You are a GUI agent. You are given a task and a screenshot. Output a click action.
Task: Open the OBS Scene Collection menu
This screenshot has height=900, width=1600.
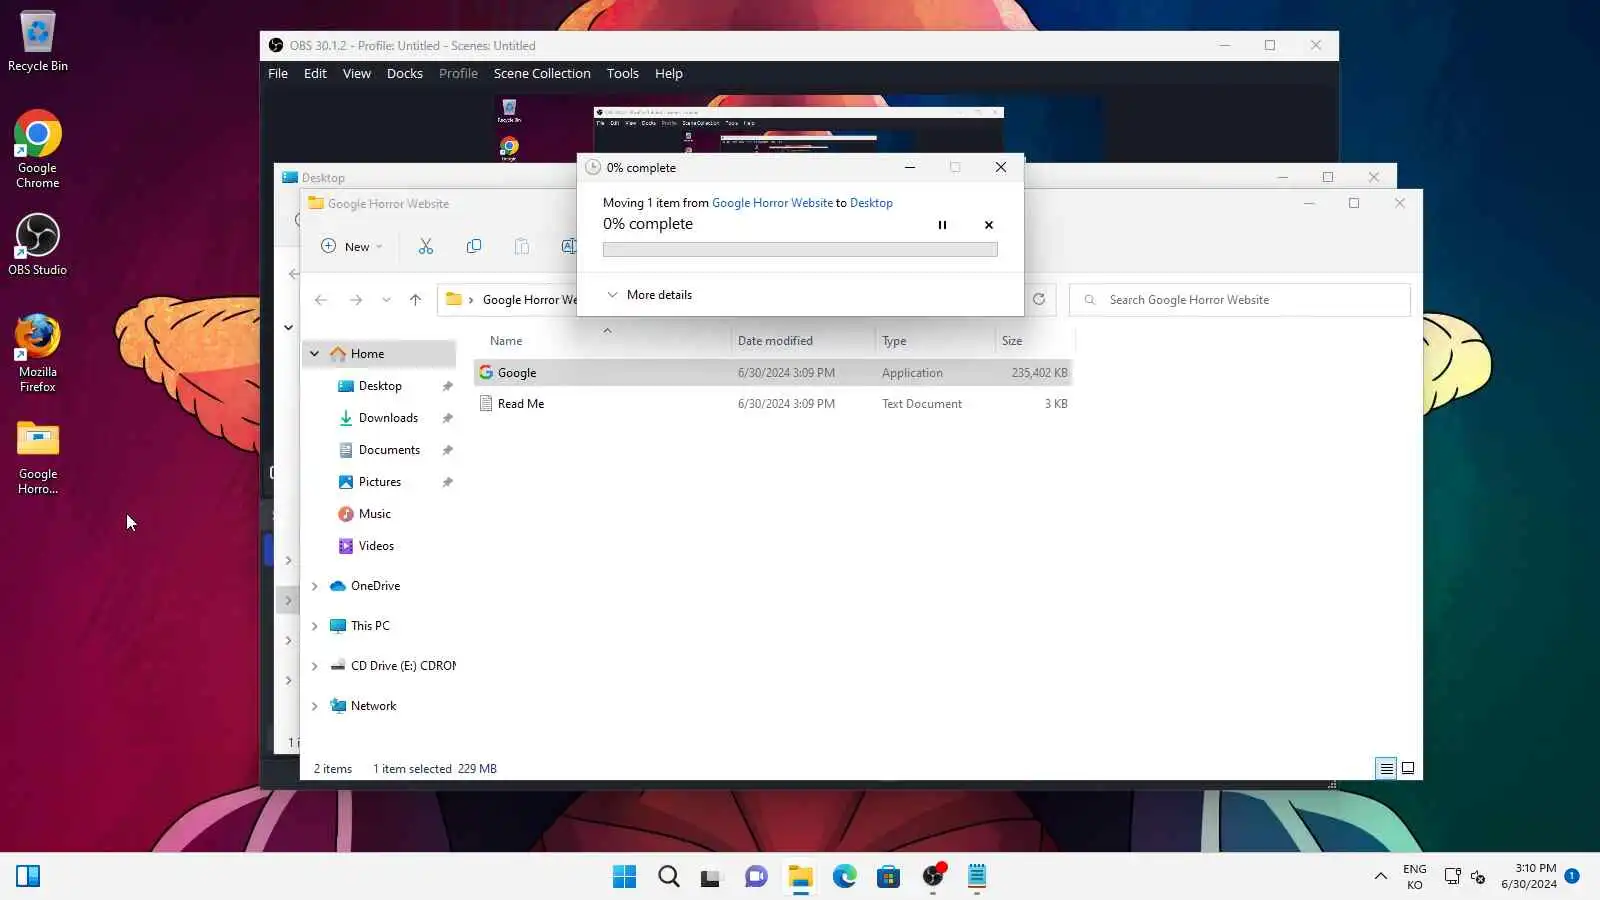(542, 73)
